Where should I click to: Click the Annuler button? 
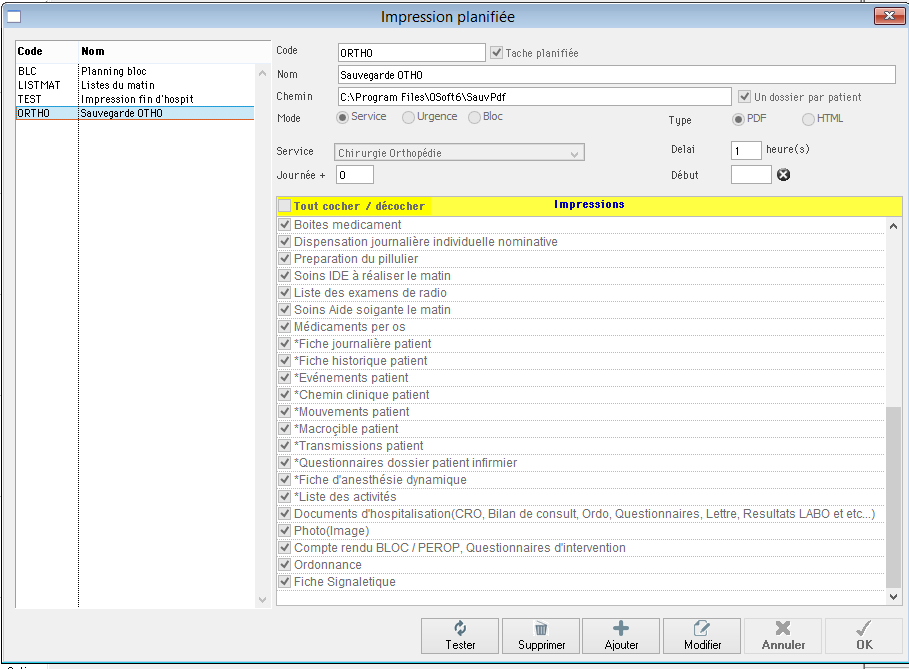[x=783, y=636]
